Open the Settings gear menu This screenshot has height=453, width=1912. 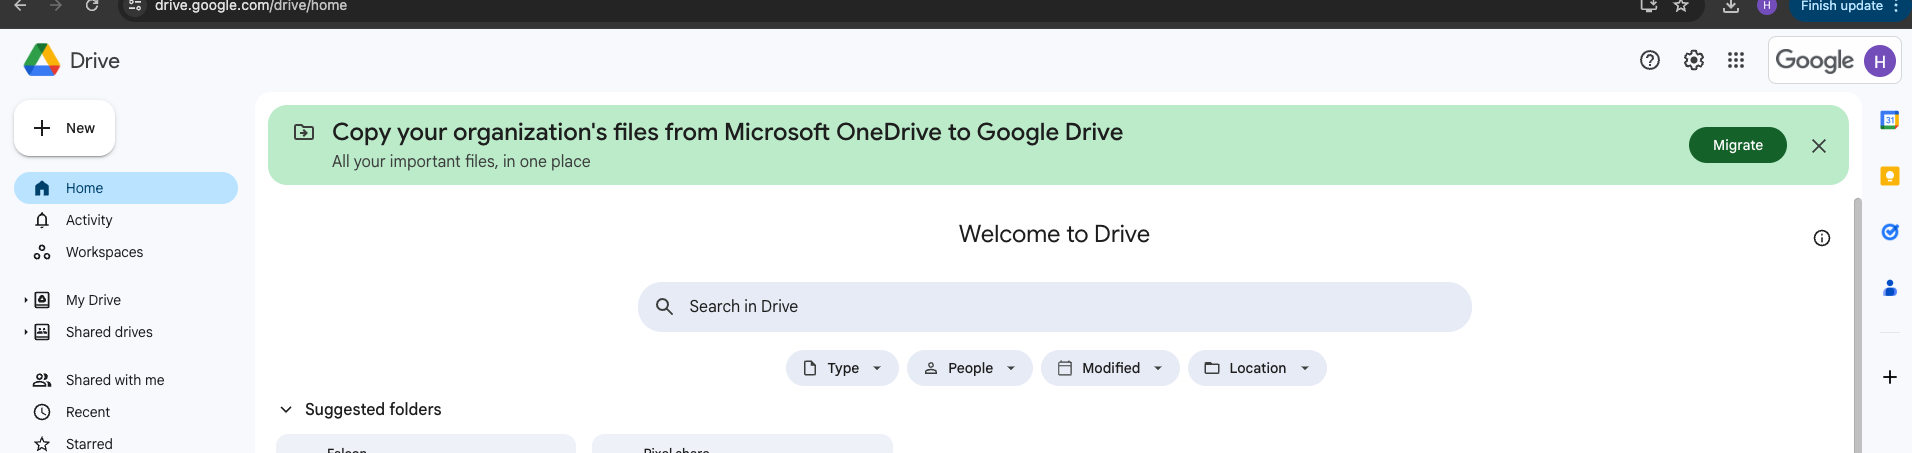(x=1694, y=60)
